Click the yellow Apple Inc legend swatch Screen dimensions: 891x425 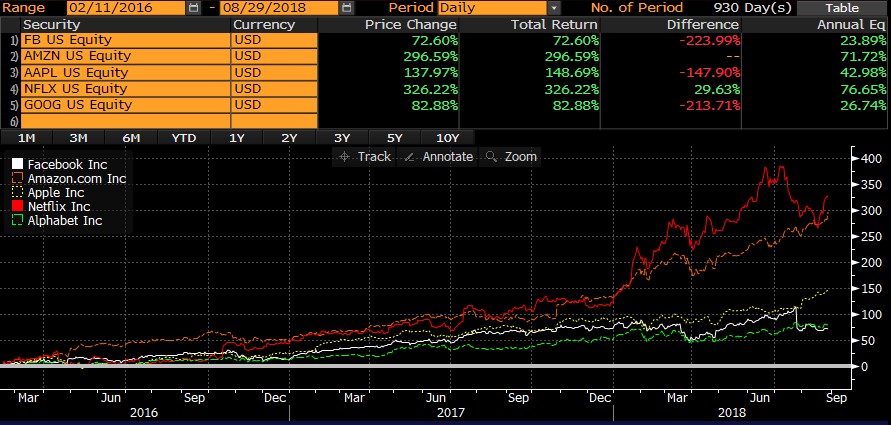(18, 193)
